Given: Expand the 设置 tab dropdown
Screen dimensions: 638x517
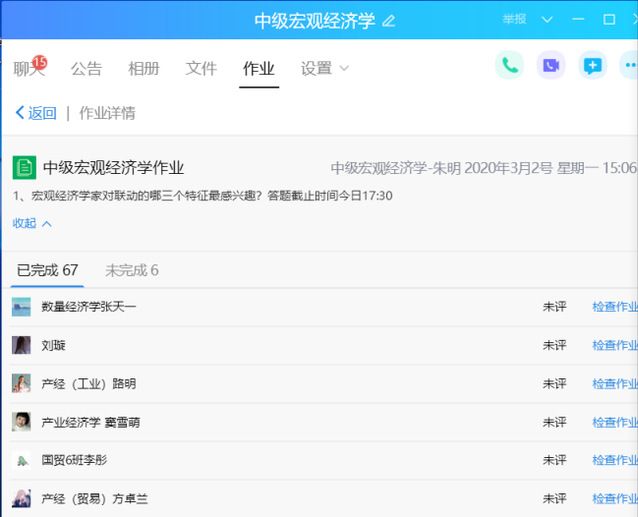Looking at the screenshot, I should point(325,68).
